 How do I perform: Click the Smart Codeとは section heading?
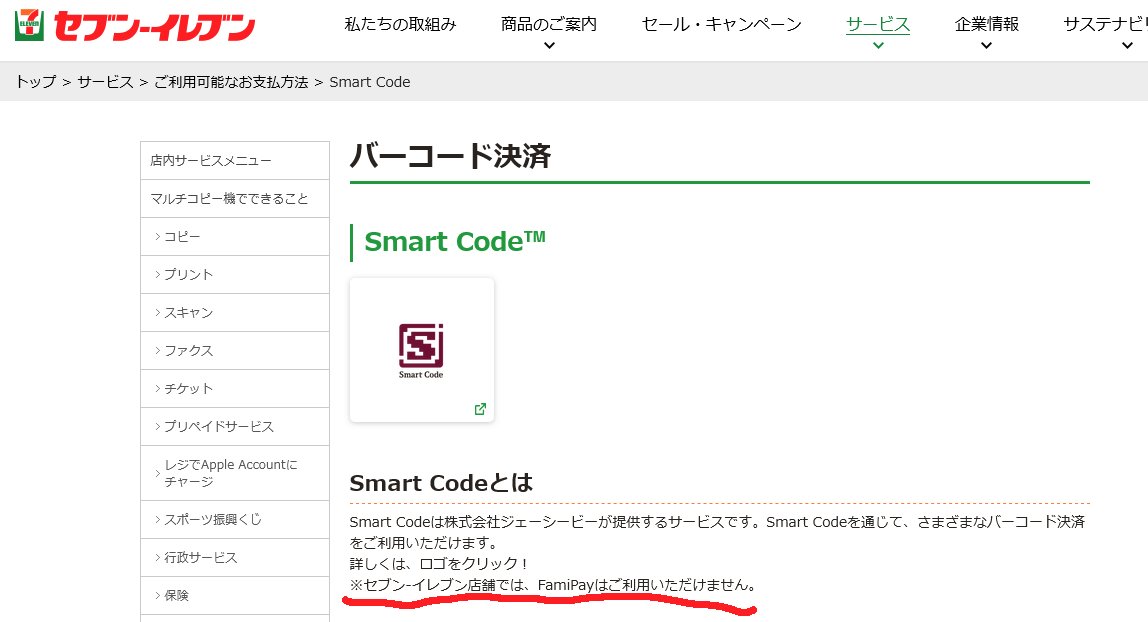pos(441,483)
